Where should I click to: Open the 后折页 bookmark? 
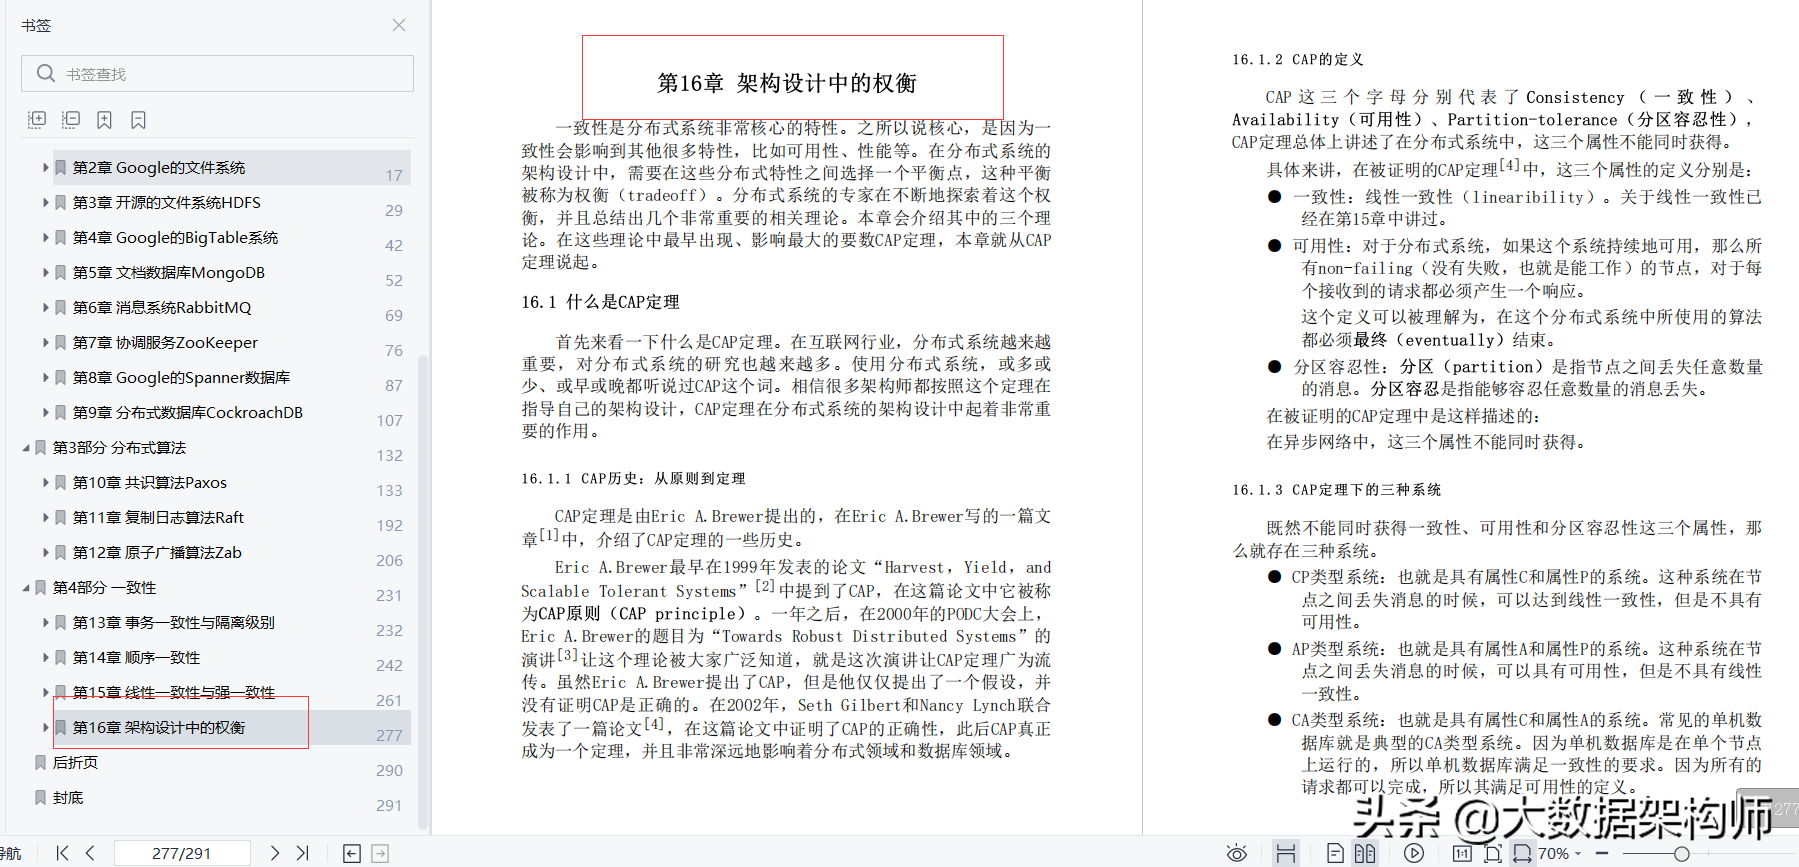(75, 762)
